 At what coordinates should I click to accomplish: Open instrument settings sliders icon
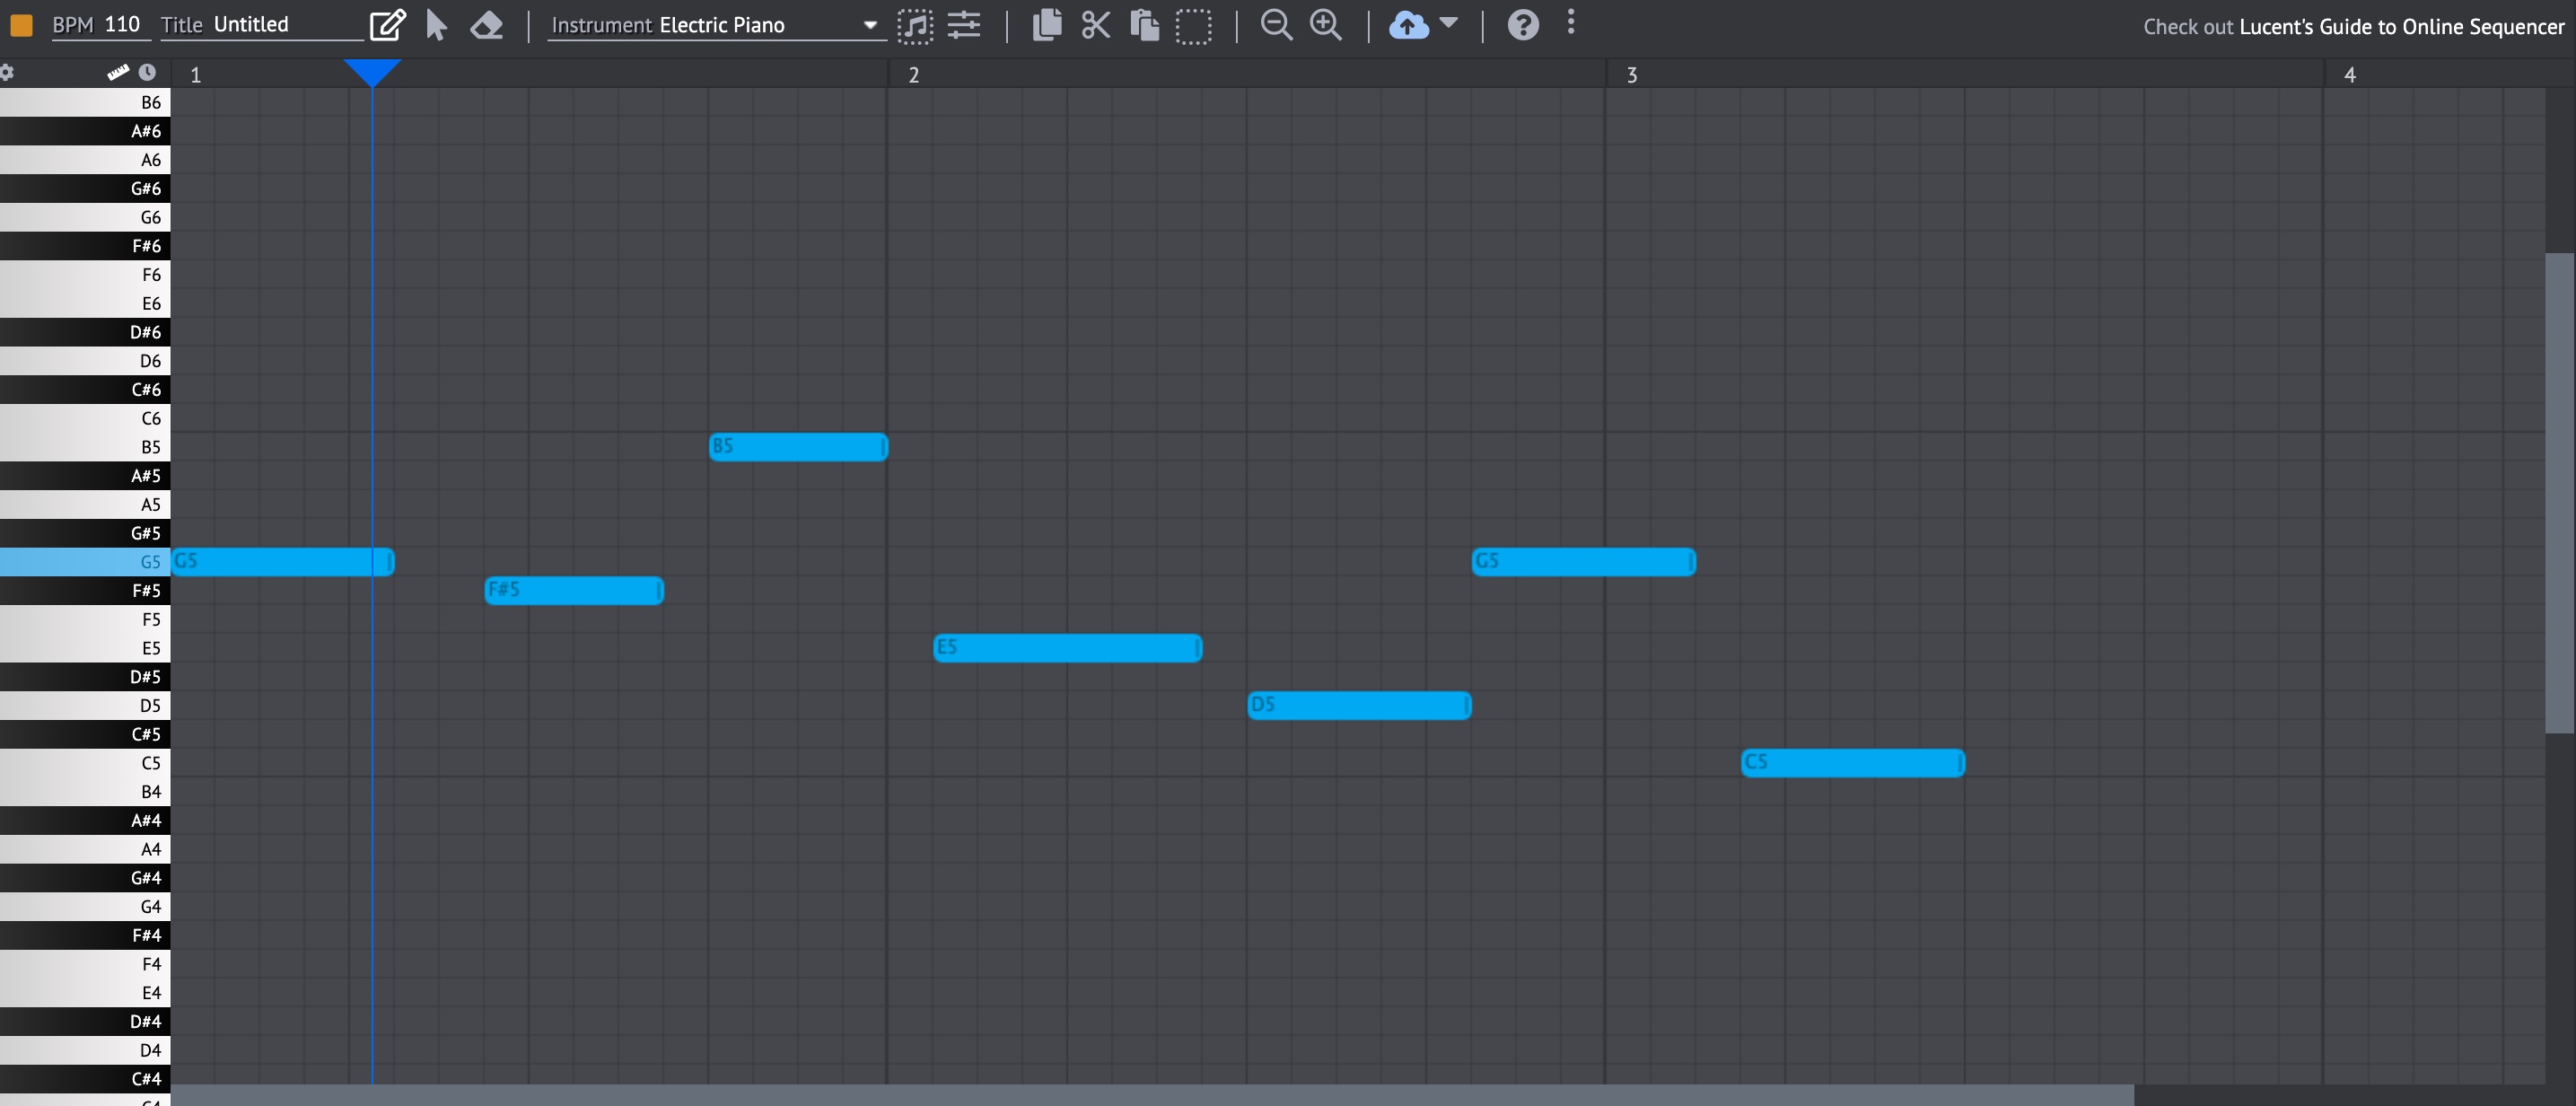[x=964, y=25]
